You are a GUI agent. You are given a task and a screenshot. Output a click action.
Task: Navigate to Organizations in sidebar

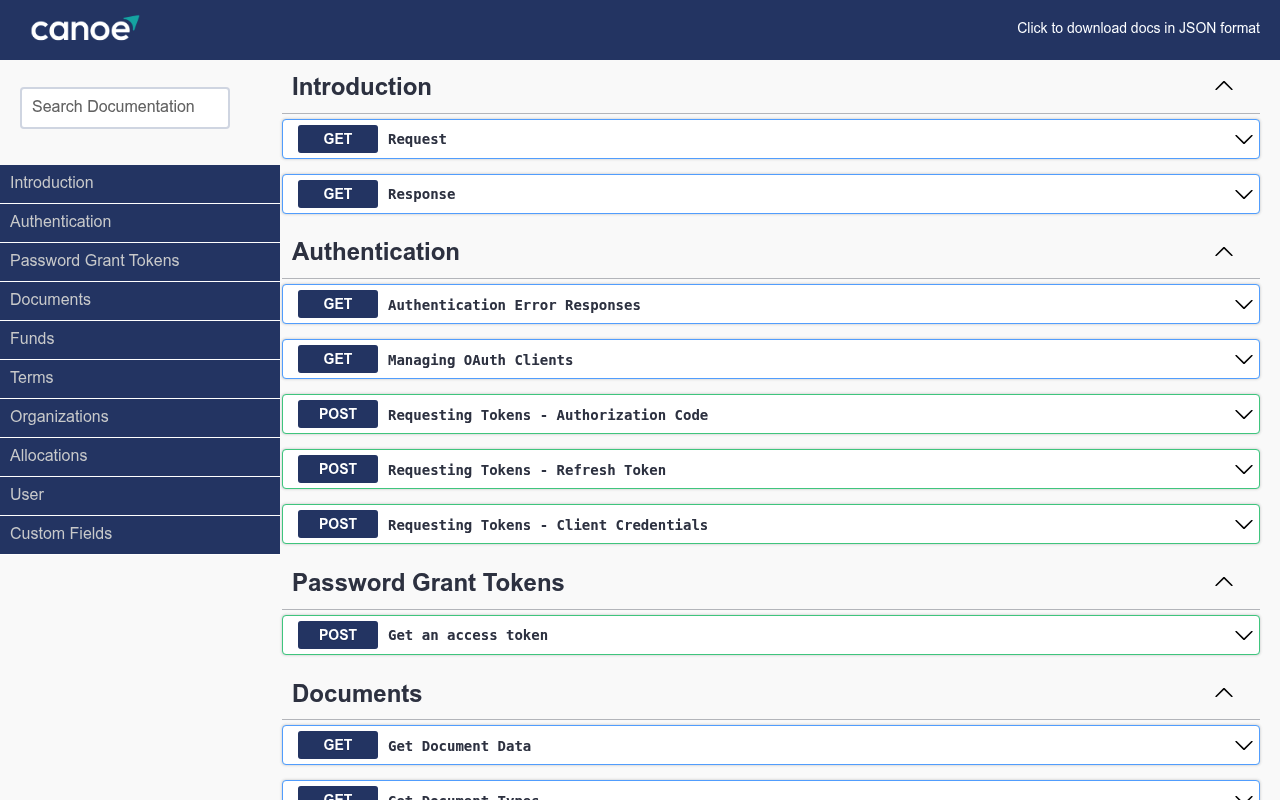pos(140,417)
